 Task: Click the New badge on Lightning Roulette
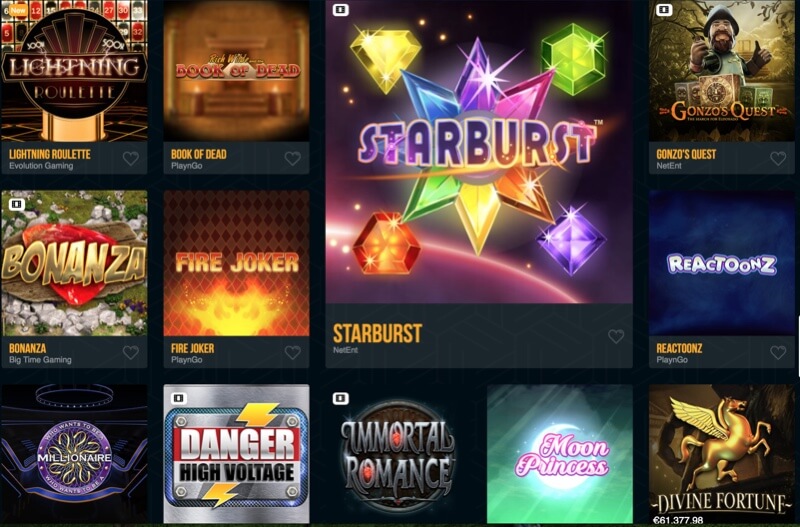(x=18, y=10)
